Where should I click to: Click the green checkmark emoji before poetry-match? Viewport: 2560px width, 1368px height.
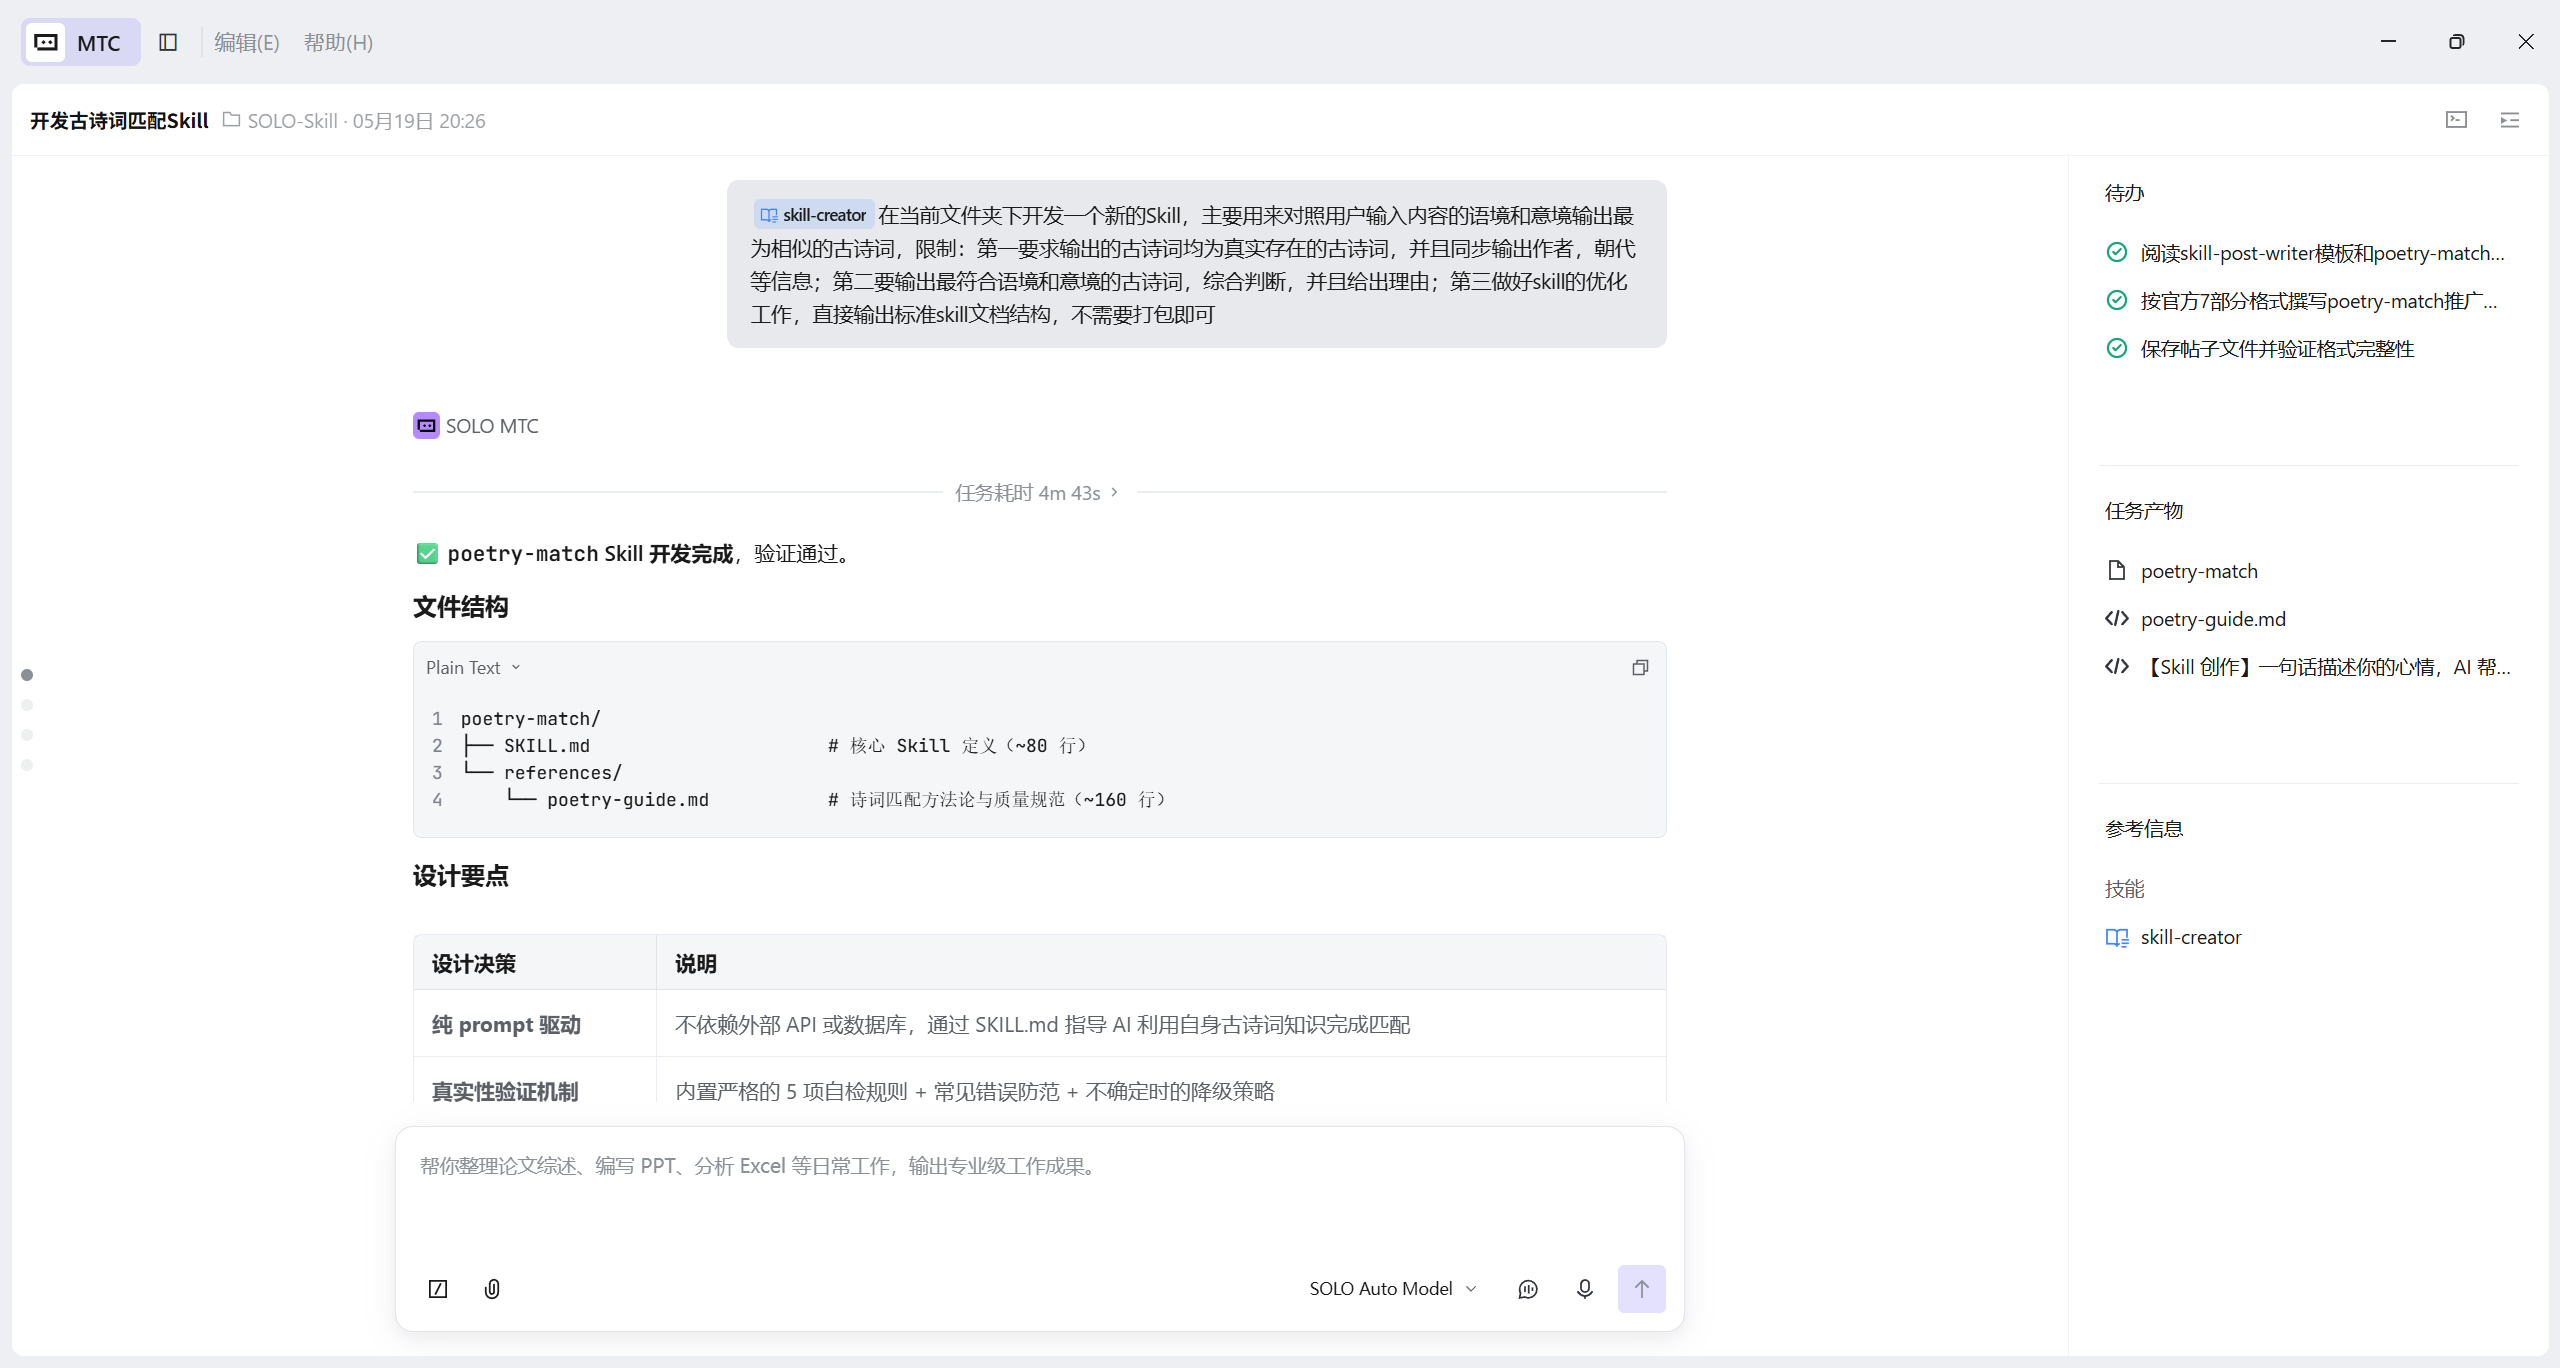pos(427,554)
